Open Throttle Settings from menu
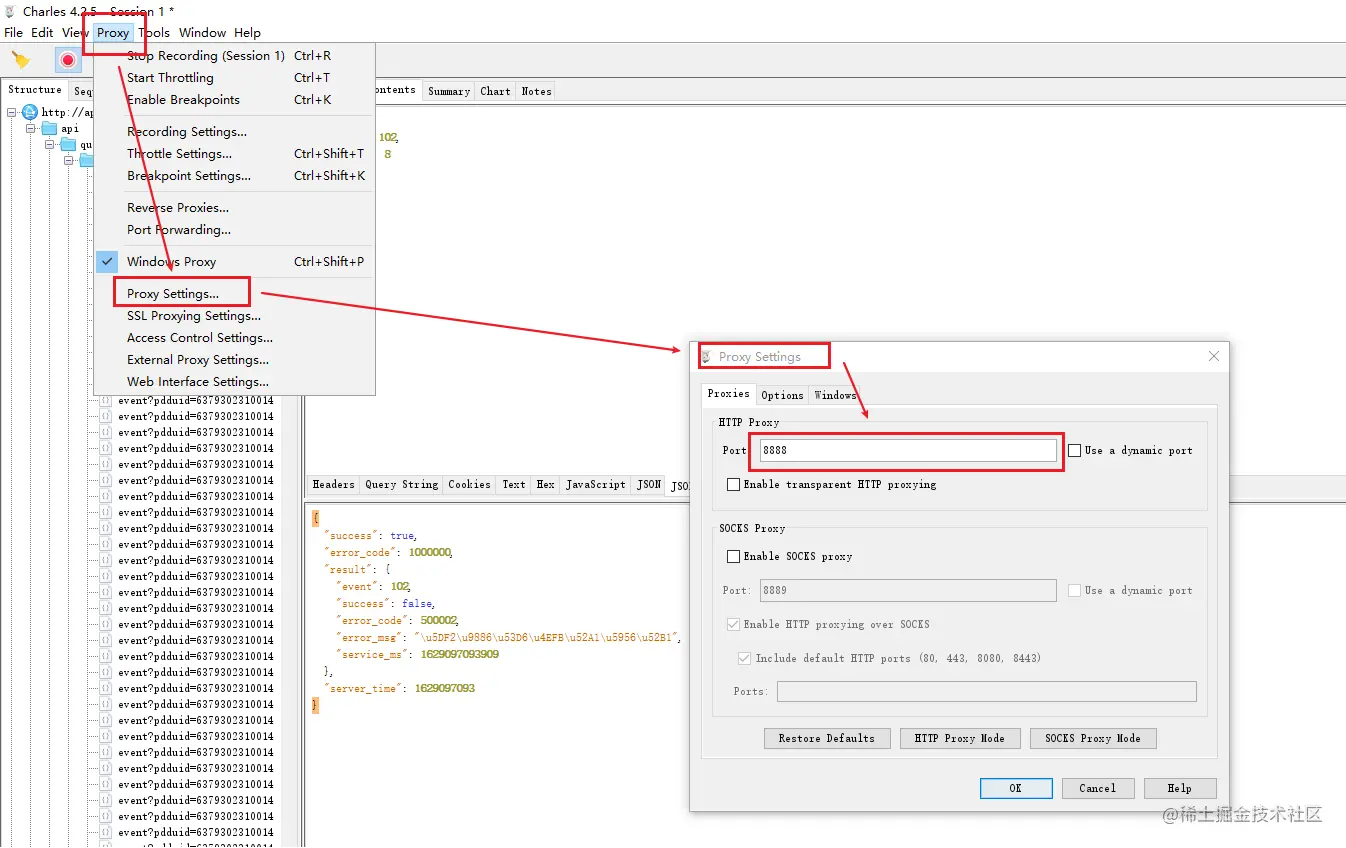 click(235, 154)
